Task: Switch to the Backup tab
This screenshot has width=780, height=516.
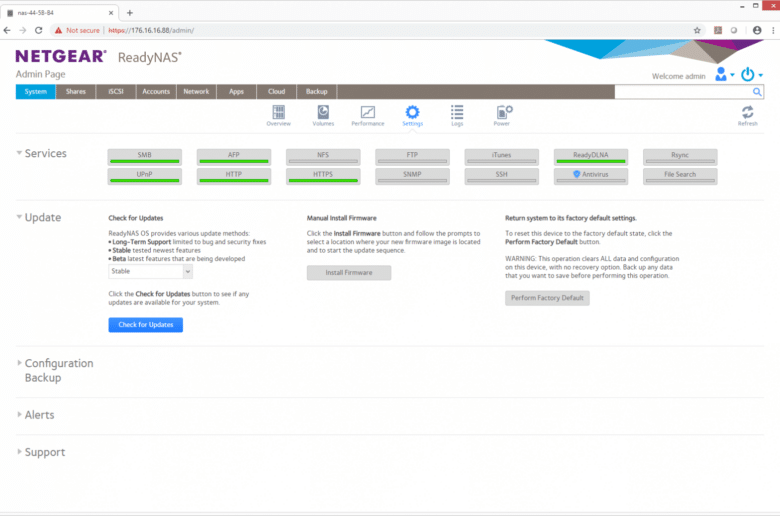Action: pos(317,92)
